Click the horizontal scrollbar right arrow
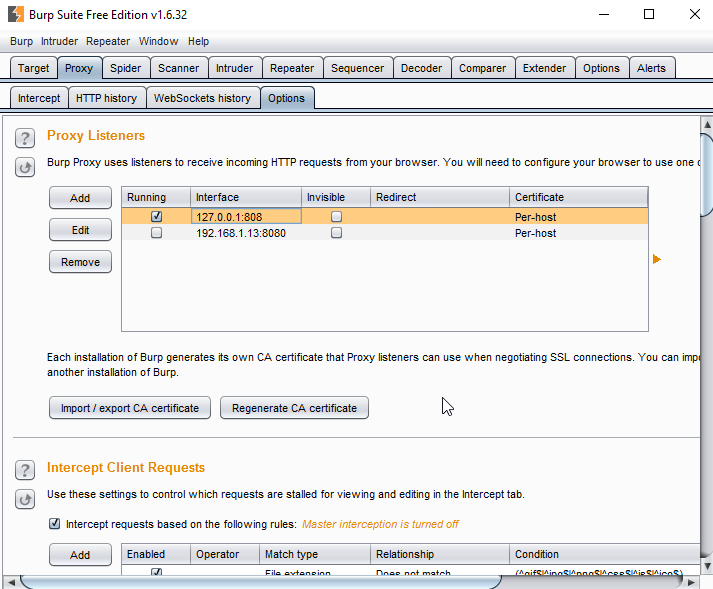The width and height of the screenshot is (713, 589). pyautogui.click(x=691, y=582)
